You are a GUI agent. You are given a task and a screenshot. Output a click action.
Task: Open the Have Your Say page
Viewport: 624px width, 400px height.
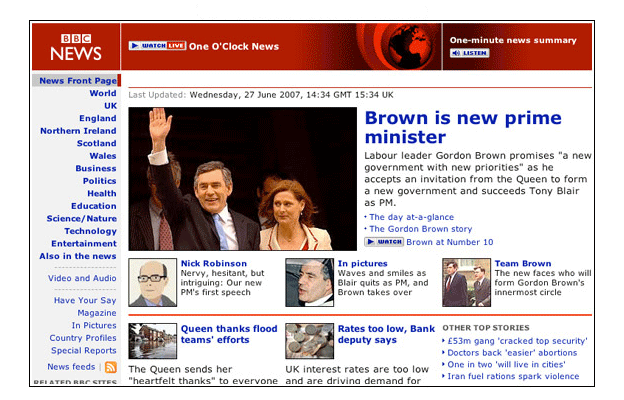[x=85, y=300]
